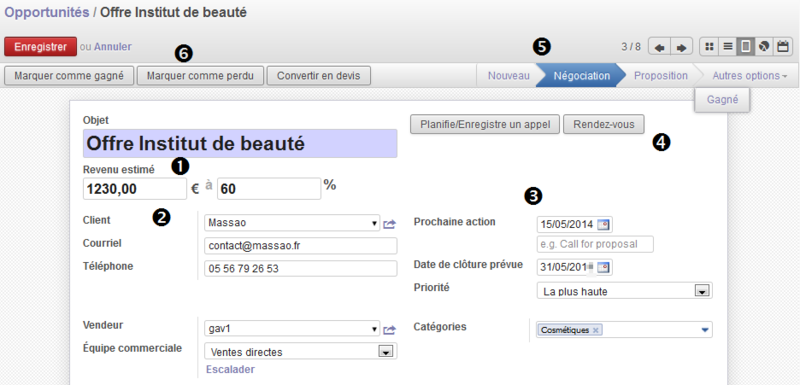Switch to graph view icon
This screenshot has height=385, width=800.
(x=764, y=47)
